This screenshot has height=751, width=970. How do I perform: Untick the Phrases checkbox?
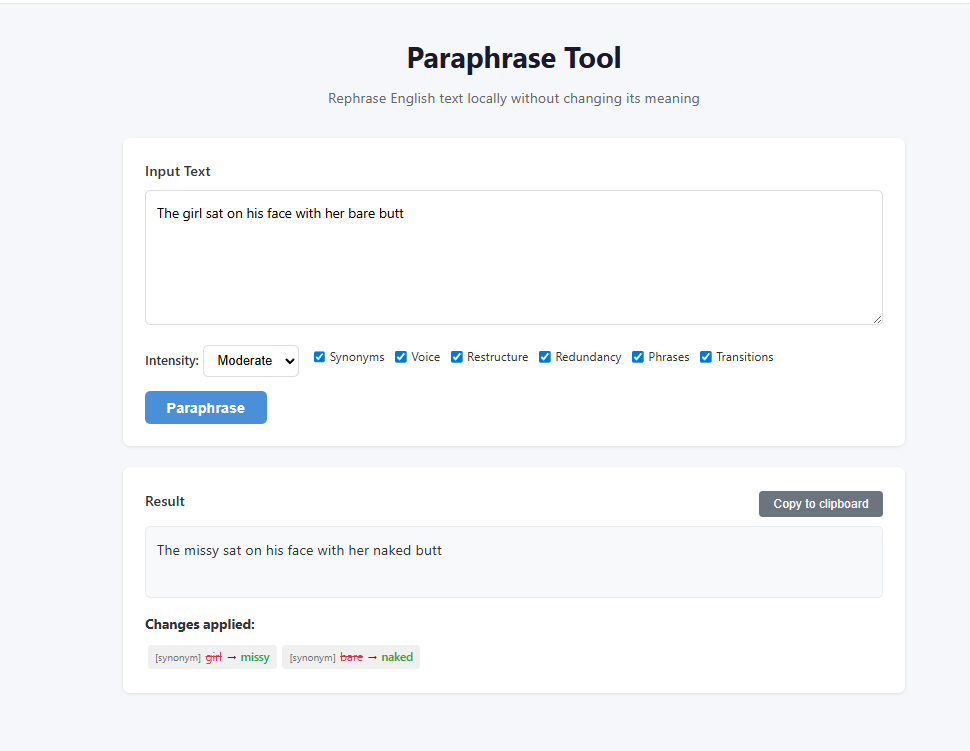(638, 357)
